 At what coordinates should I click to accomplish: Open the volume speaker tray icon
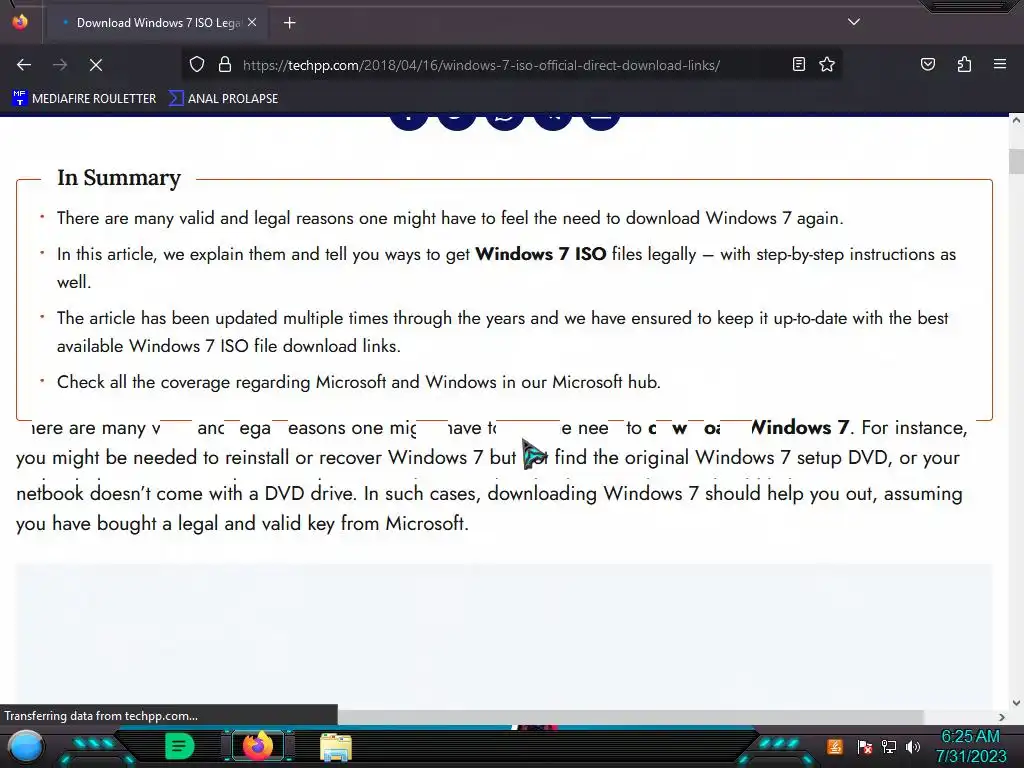point(913,746)
